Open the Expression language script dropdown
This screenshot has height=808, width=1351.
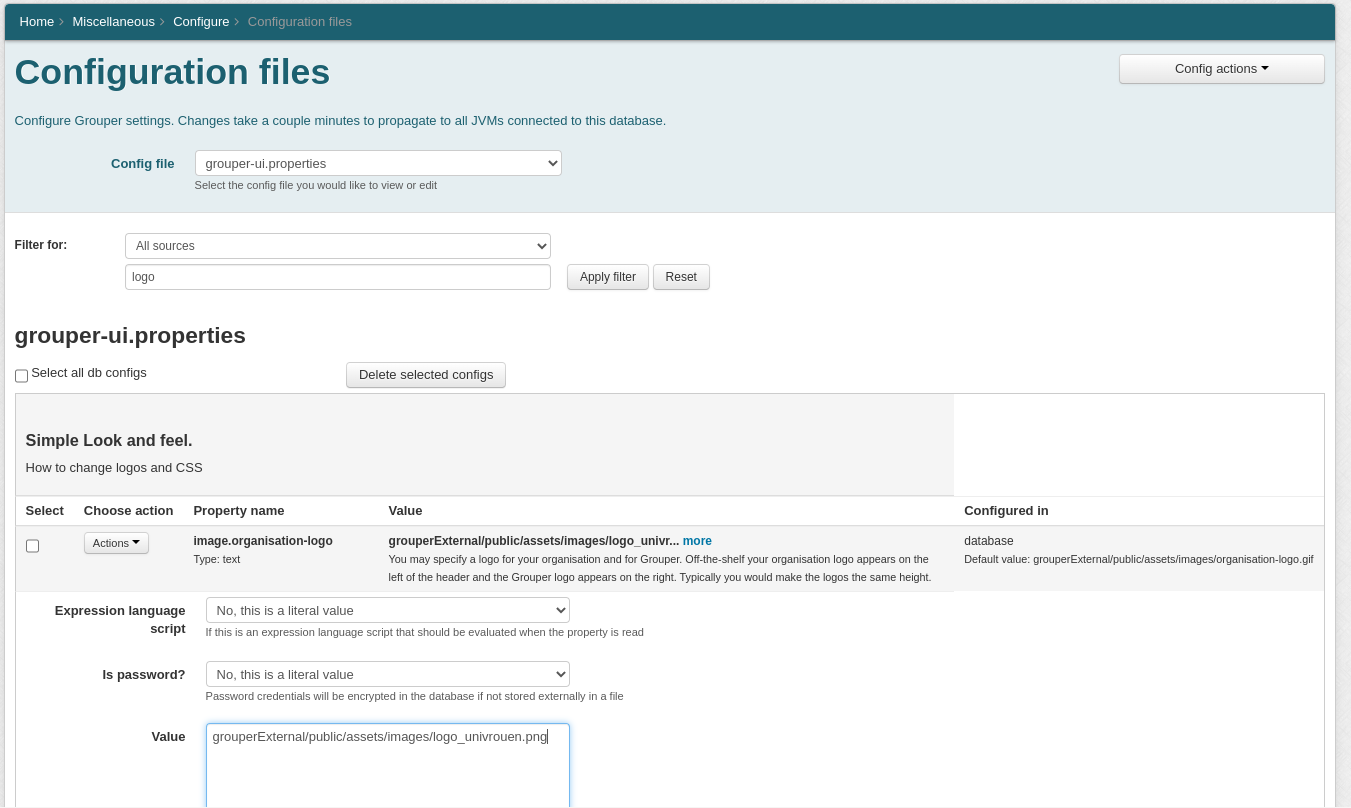click(387, 610)
